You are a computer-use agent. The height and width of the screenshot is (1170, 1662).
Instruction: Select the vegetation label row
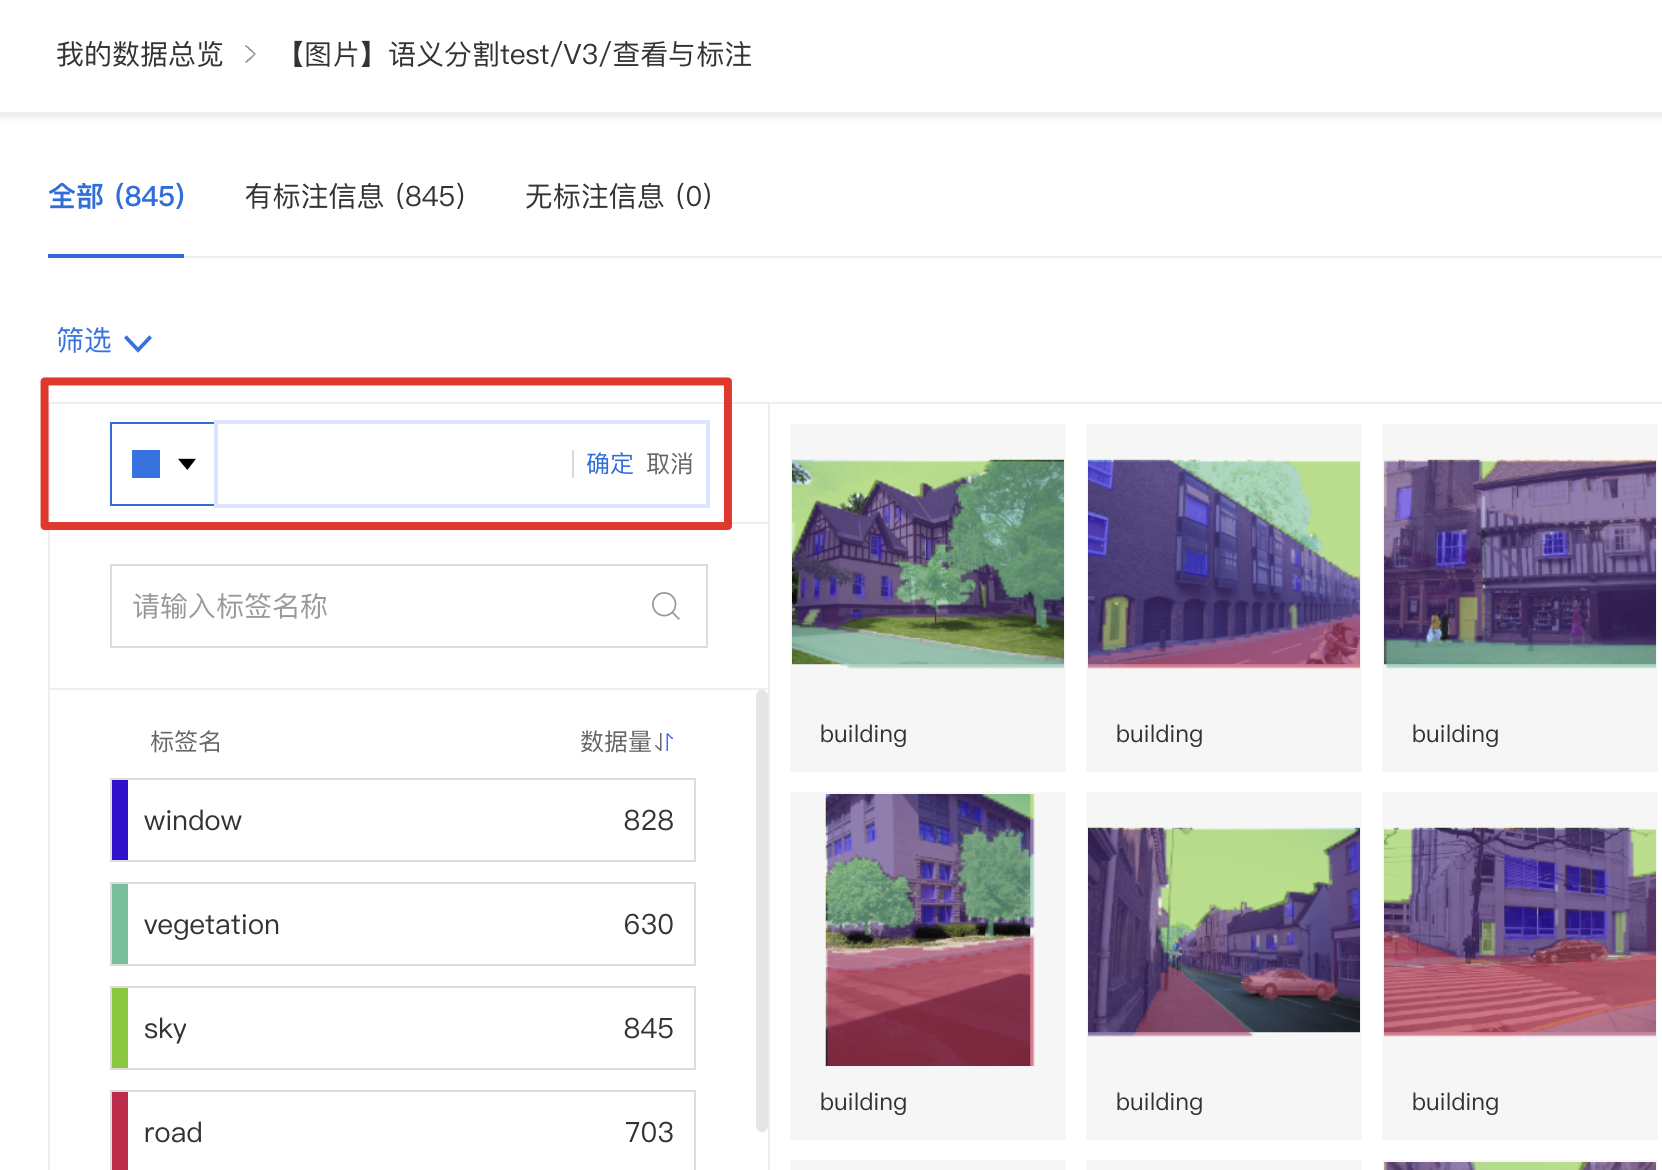[x=403, y=924]
